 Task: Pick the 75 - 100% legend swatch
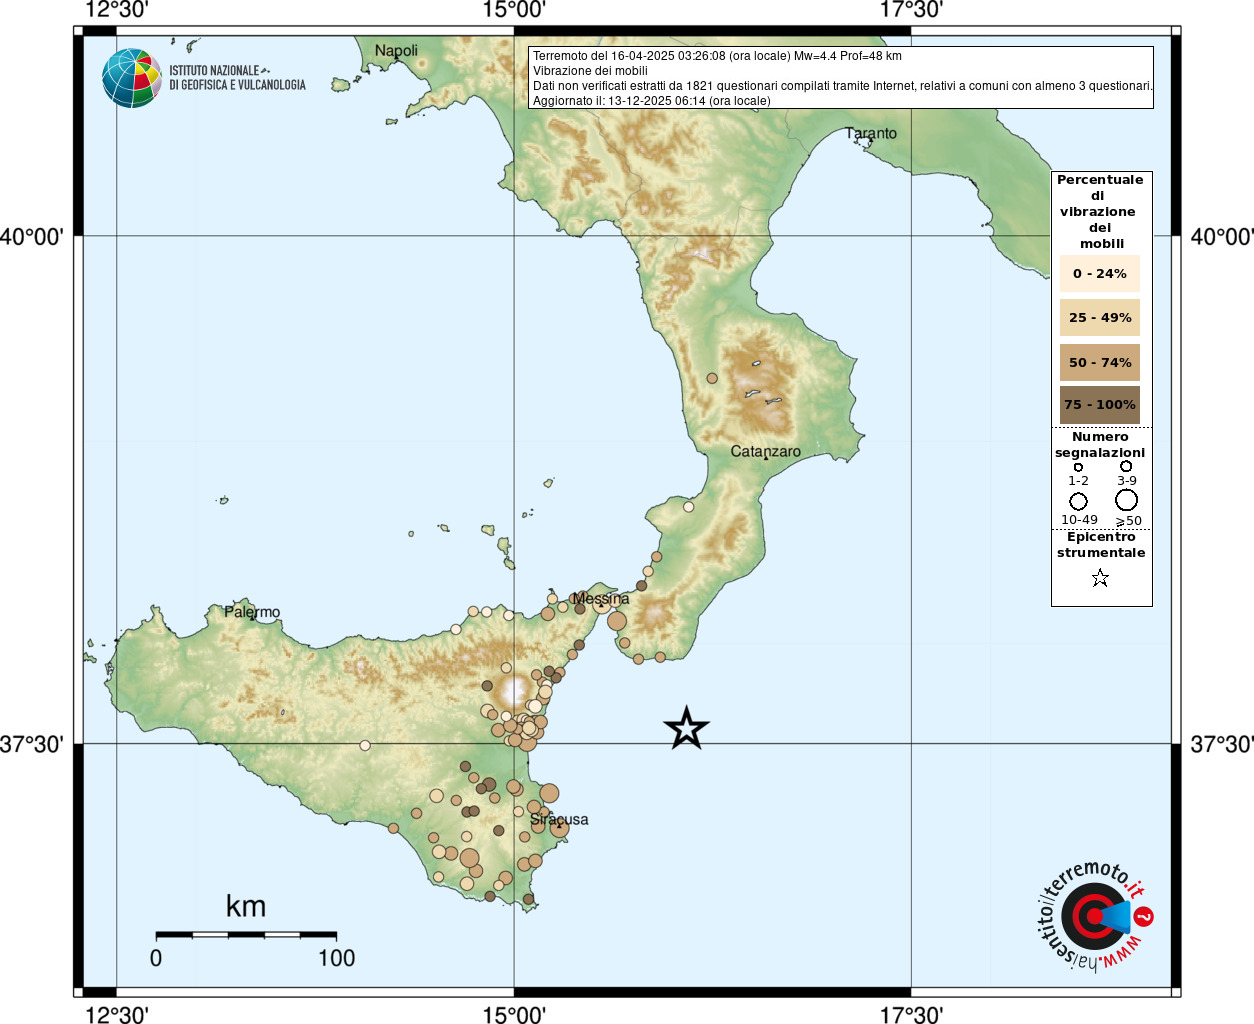1100,405
